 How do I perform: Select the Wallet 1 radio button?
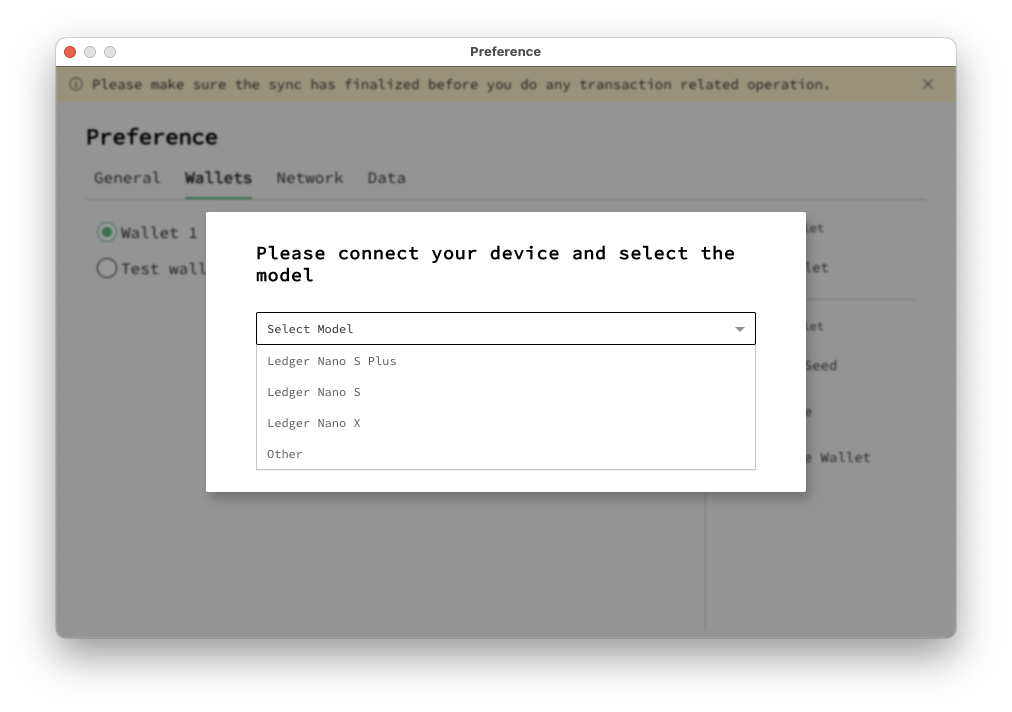click(107, 232)
